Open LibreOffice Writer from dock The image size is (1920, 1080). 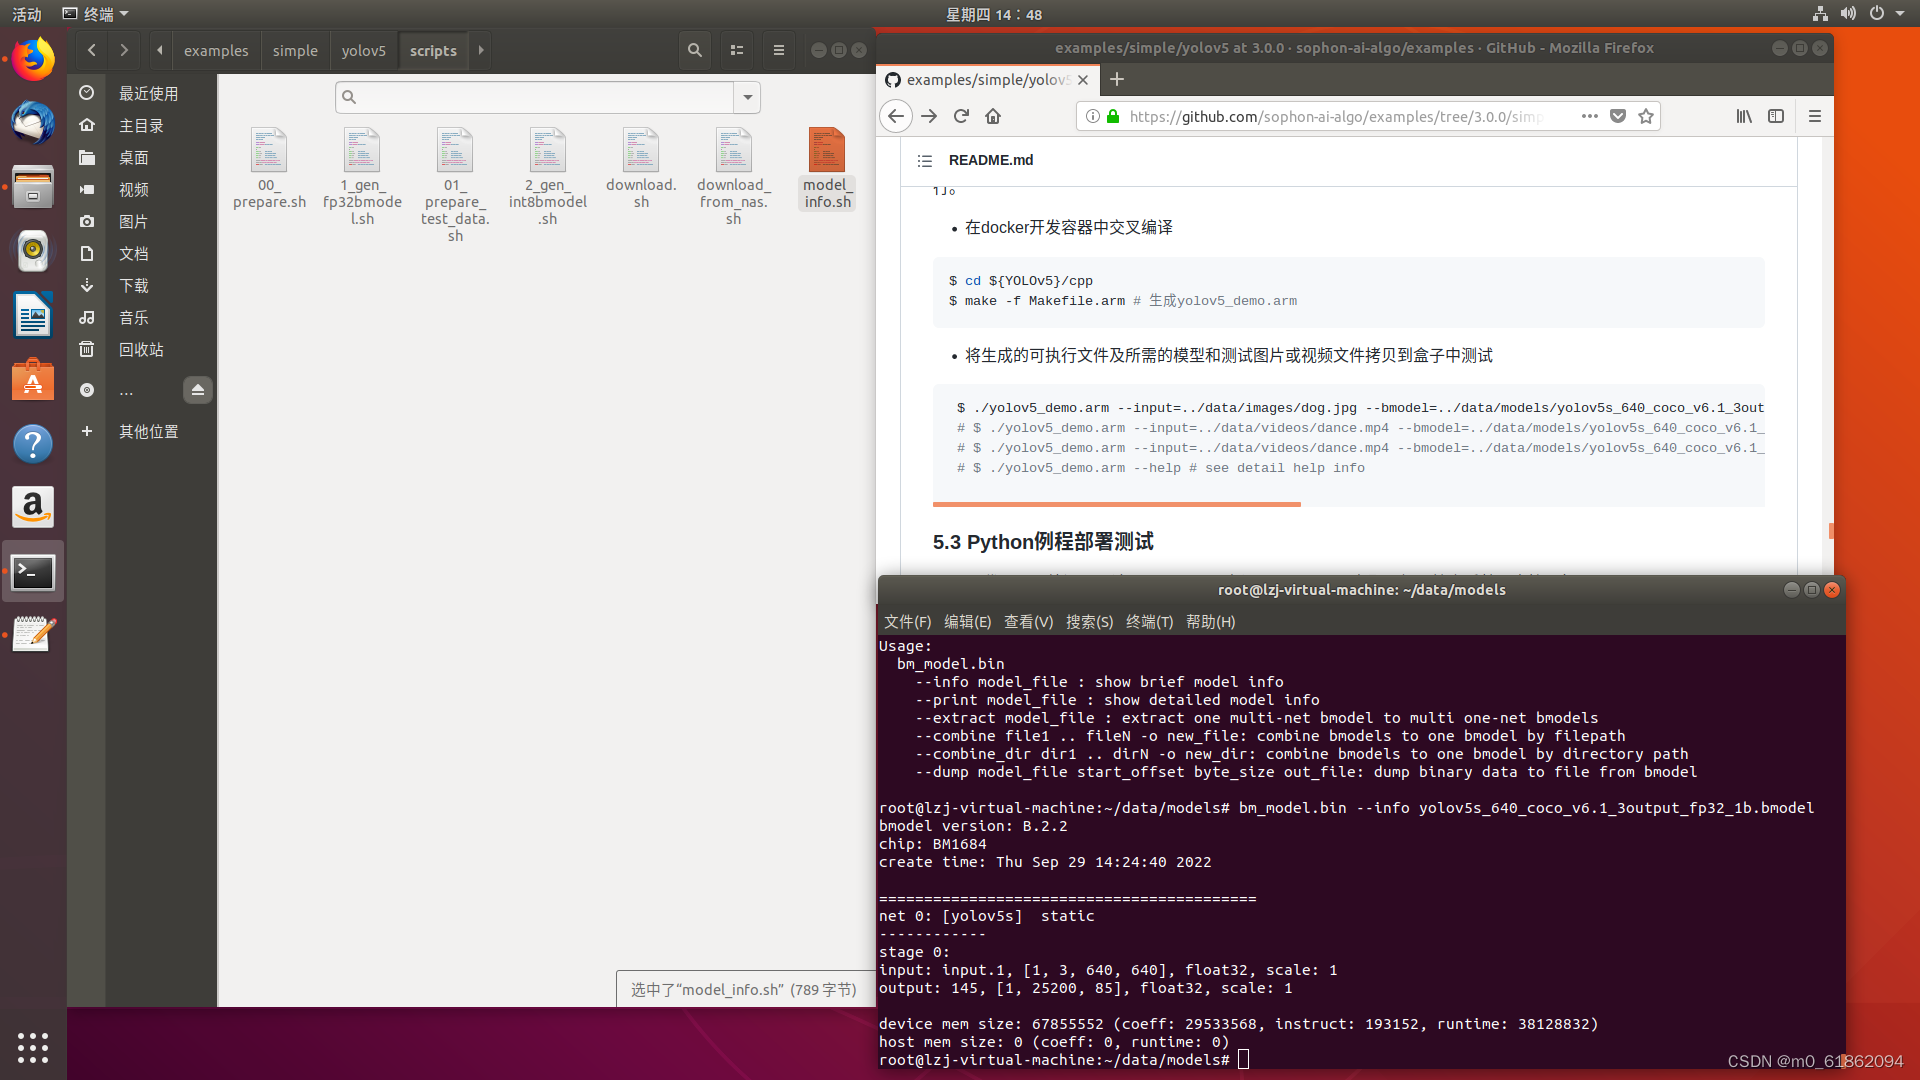pyautogui.click(x=33, y=315)
